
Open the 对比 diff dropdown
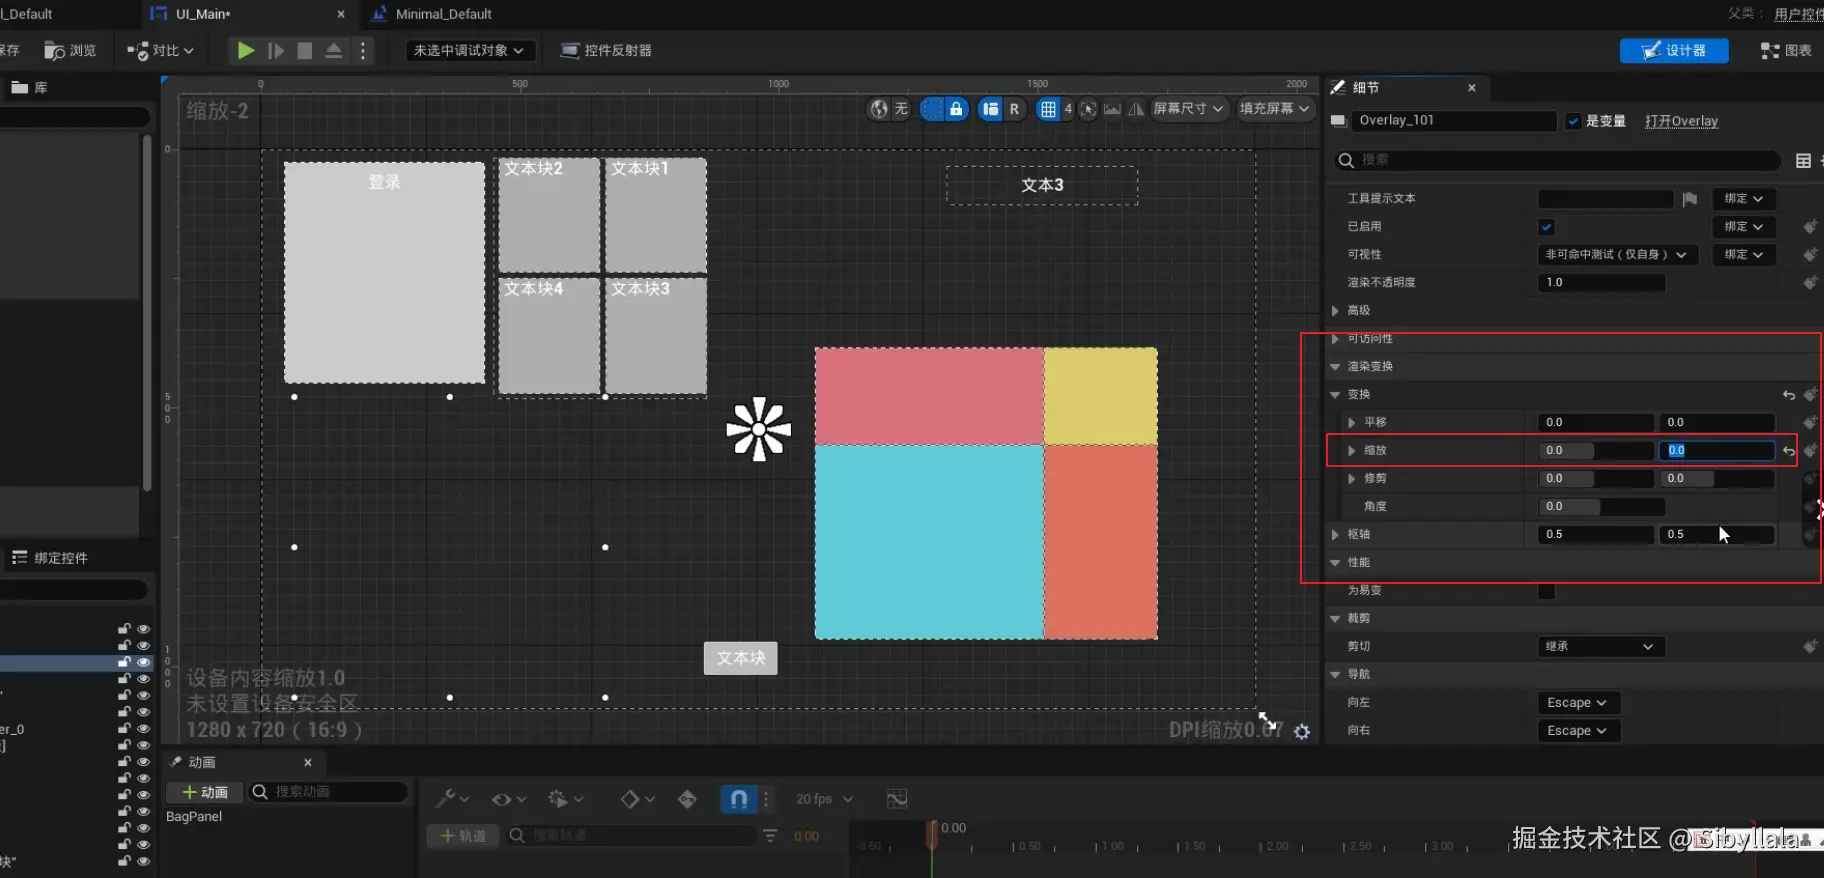(x=161, y=50)
